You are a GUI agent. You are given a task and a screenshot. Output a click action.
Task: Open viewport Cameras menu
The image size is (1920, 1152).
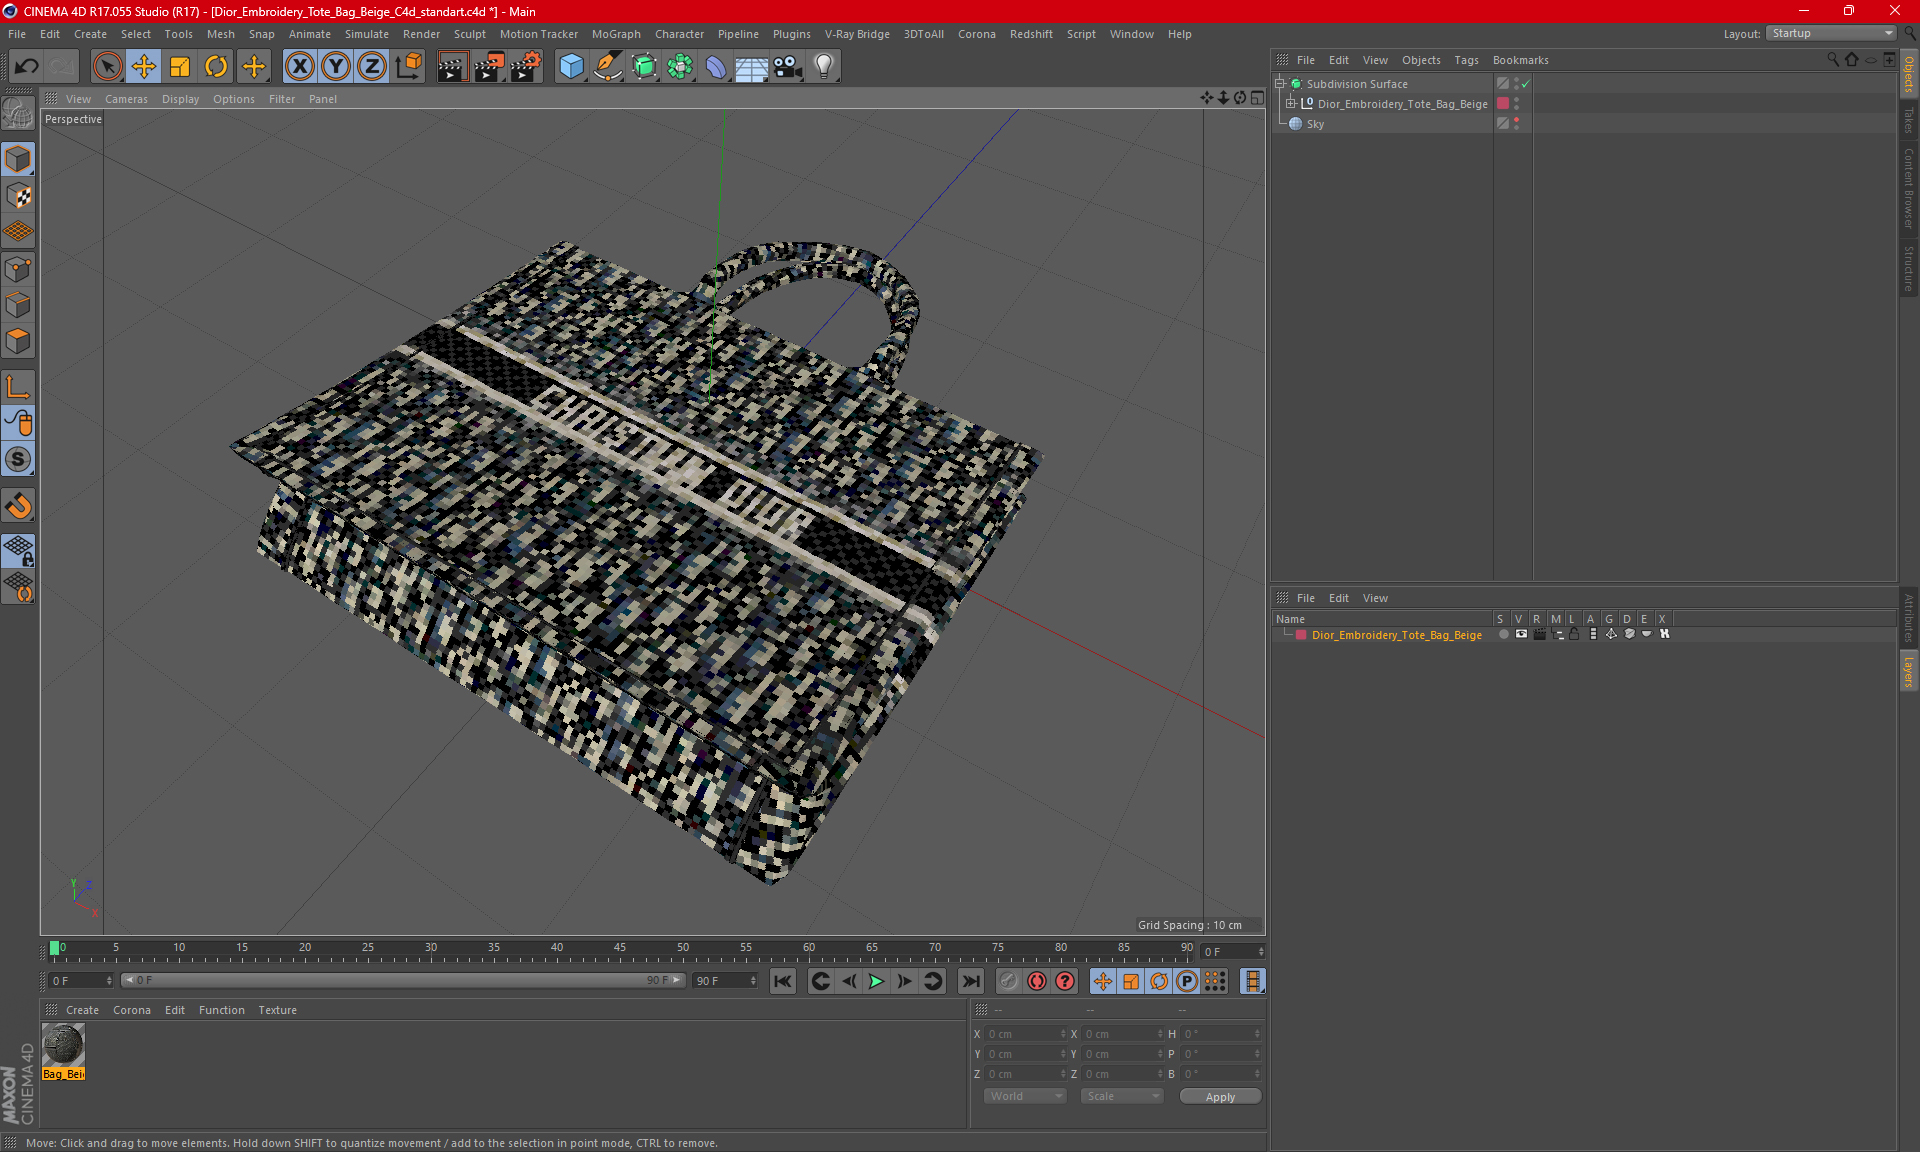(x=126, y=99)
